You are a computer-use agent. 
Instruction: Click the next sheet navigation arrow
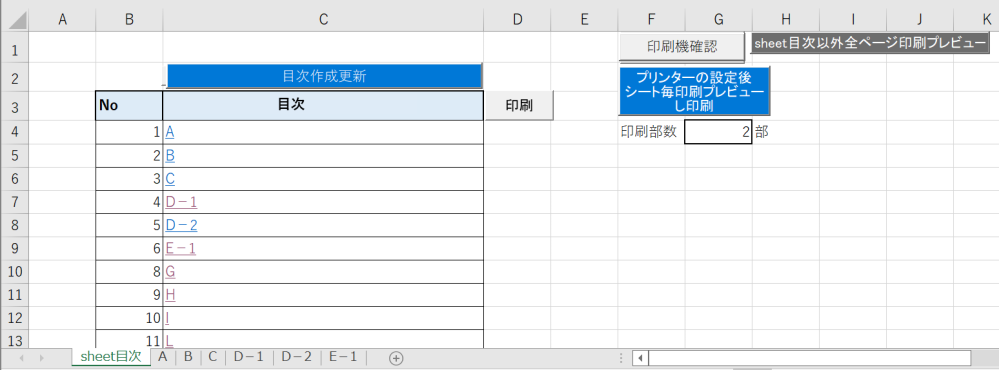[x=41, y=358]
